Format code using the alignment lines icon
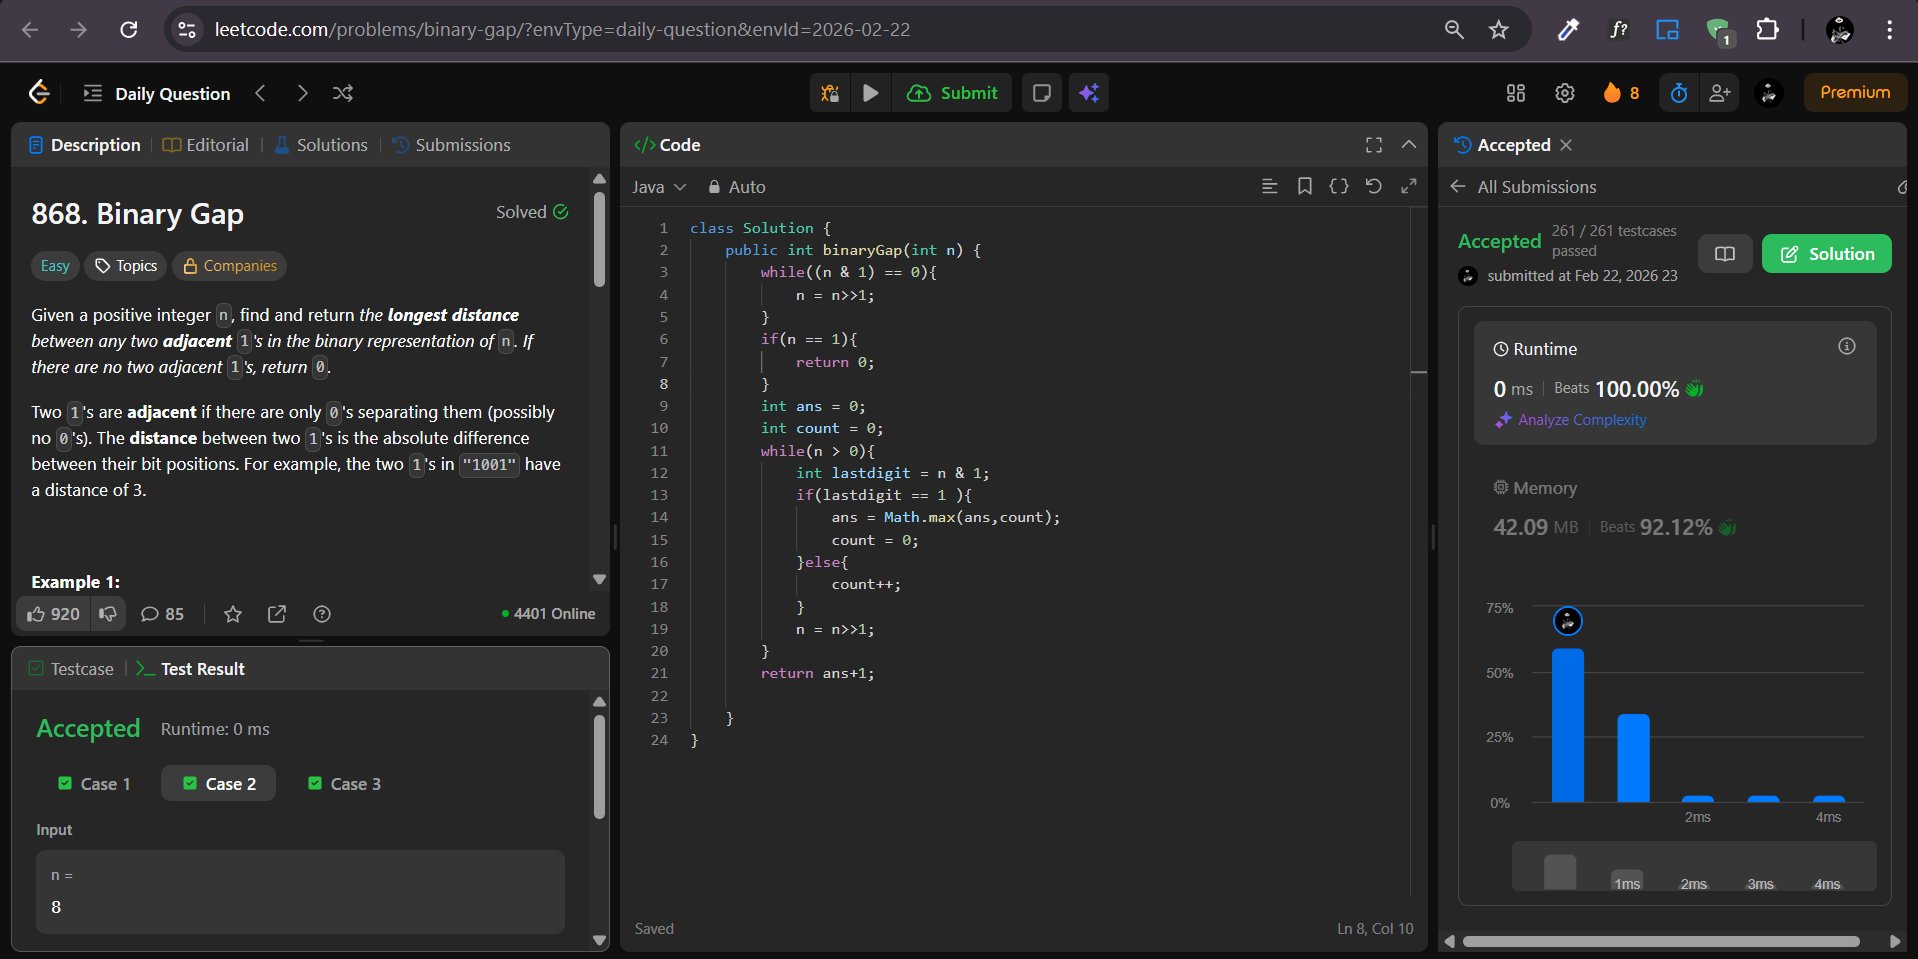The width and height of the screenshot is (1918, 959). pos(1269,186)
